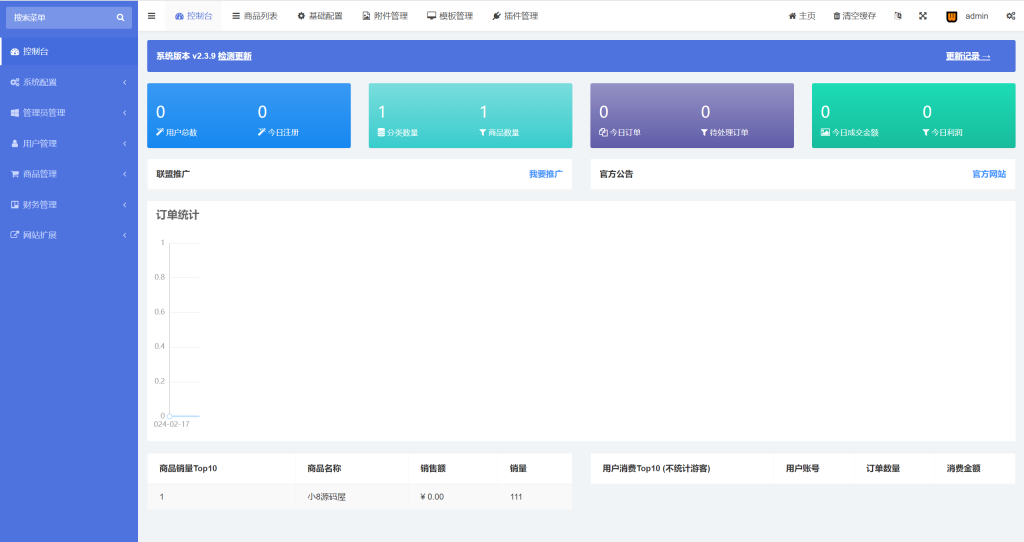Click the windows icon beside 管理员管理
This screenshot has height=542, width=1024.
tap(14, 113)
